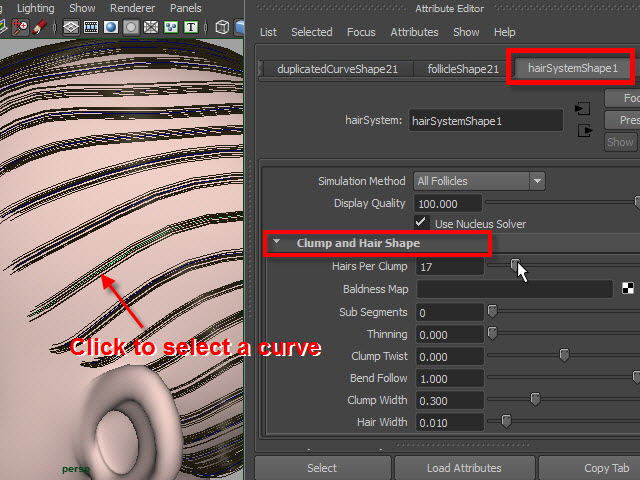Open the Attribute Editor Focus menu
The height and width of the screenshot is (480, 640).
click(361, 32)
